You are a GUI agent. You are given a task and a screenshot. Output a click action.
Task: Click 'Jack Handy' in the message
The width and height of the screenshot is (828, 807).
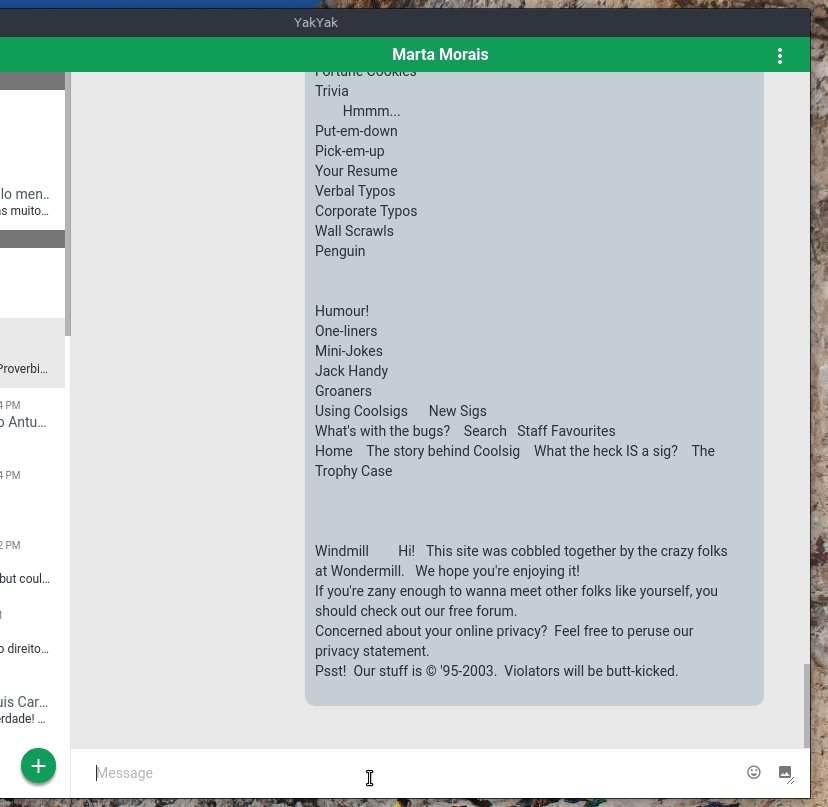click(x=351, y=371)
